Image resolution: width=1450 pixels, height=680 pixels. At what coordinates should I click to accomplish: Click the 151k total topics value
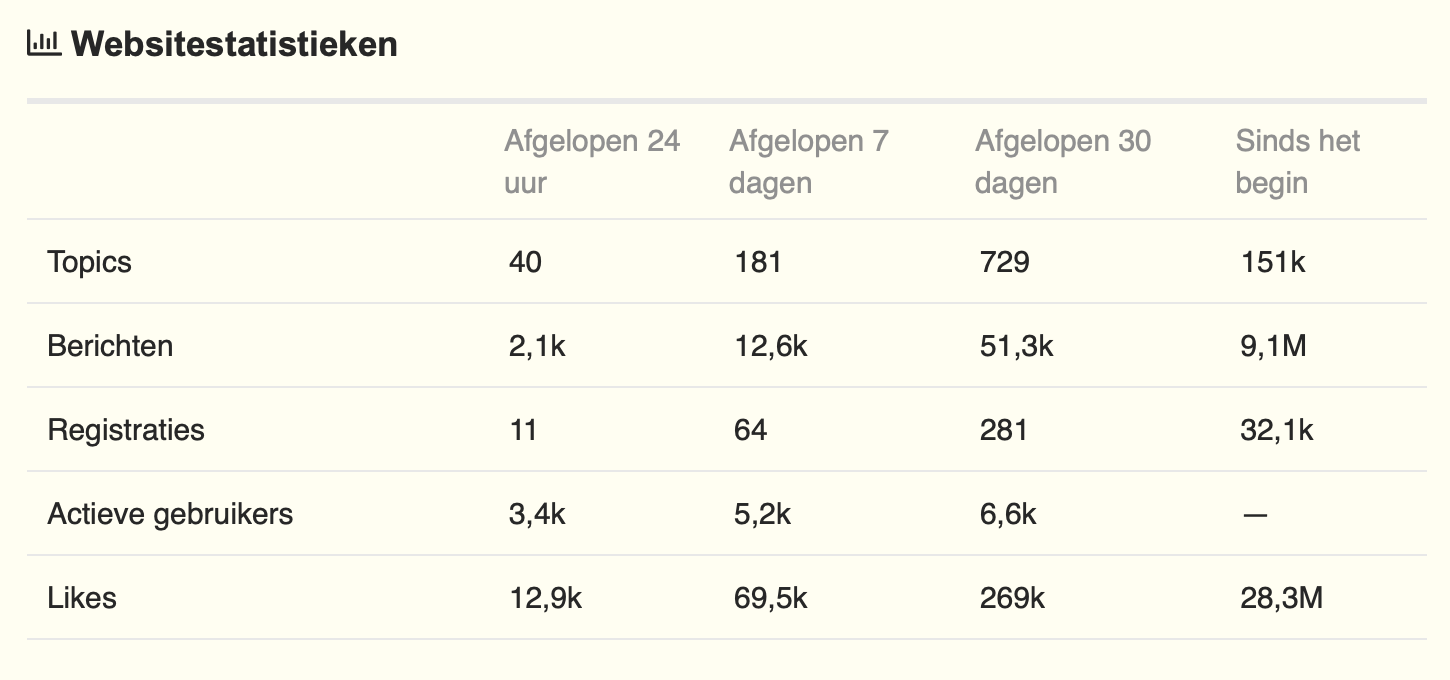[x=1272, y=262]
